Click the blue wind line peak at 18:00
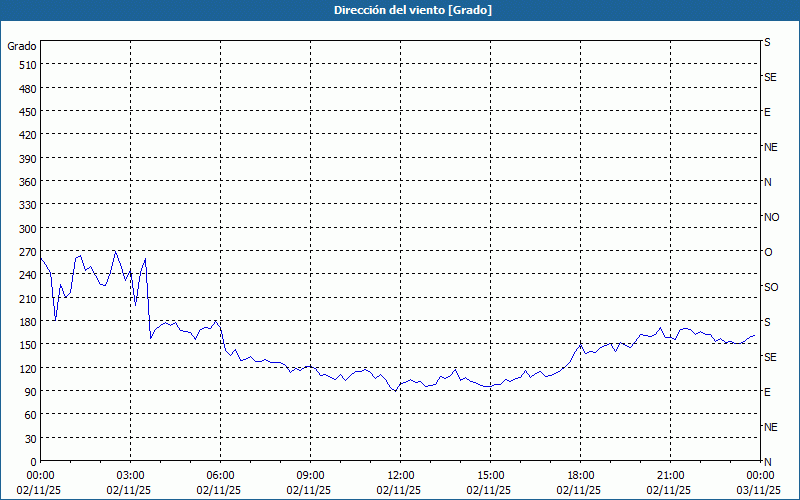Image resolution: width=800 pixels, height=500 pixels. coord(580,344)
